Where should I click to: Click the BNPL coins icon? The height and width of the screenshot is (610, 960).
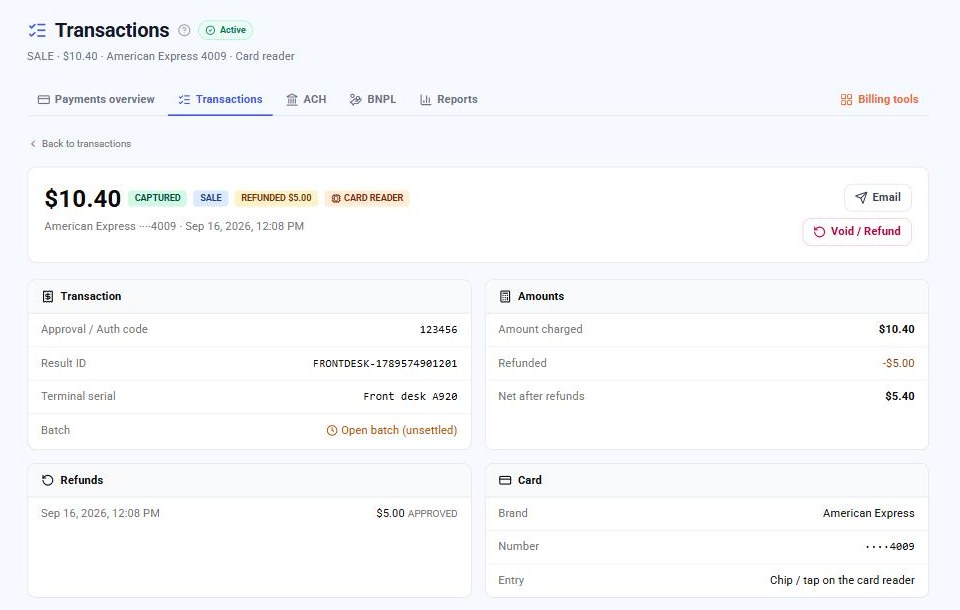pyautogui.click(x=355, y=99)
